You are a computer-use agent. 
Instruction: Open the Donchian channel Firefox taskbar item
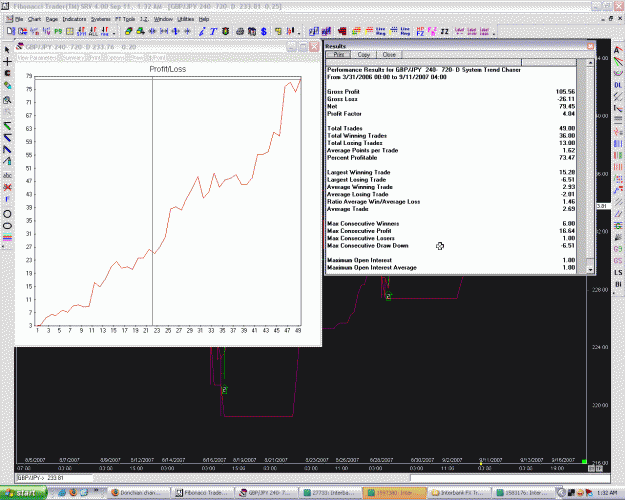tap(140, 493)
